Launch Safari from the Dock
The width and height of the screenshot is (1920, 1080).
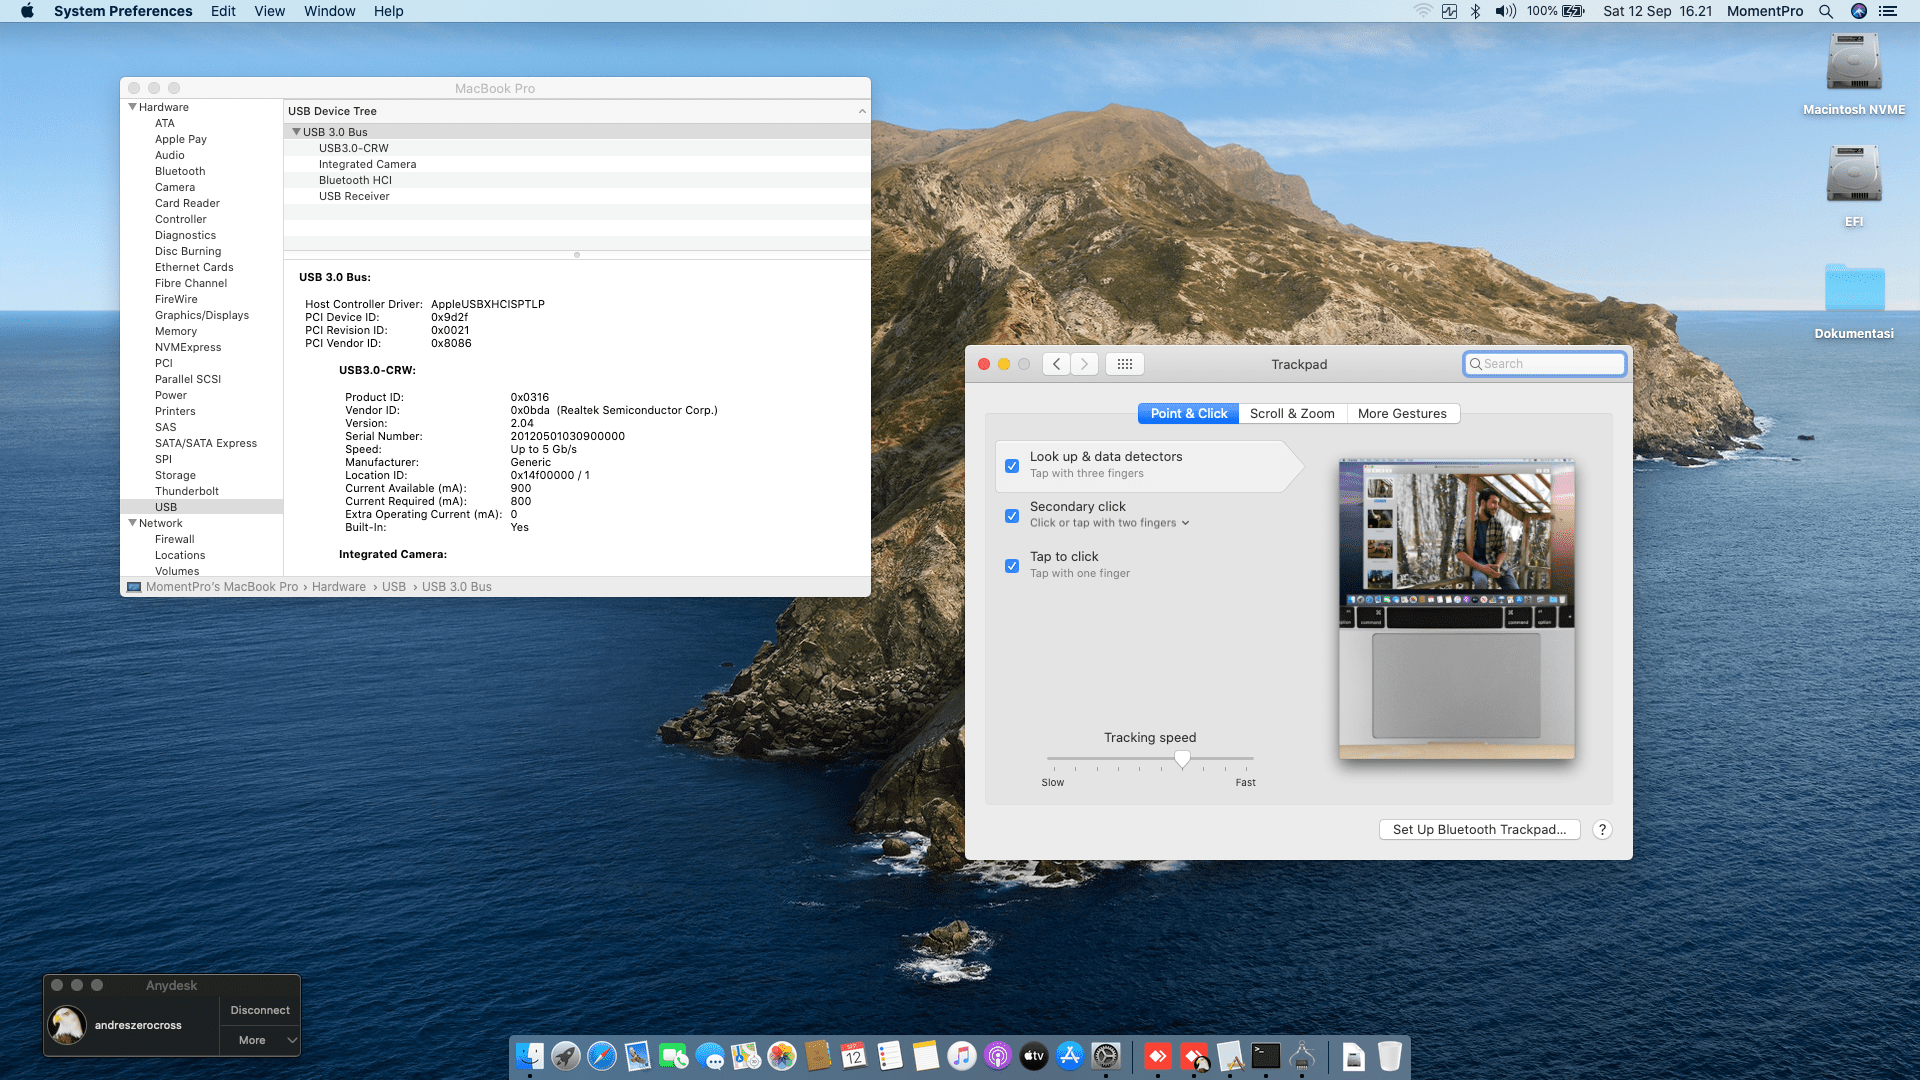click(x=602, y=1056)
